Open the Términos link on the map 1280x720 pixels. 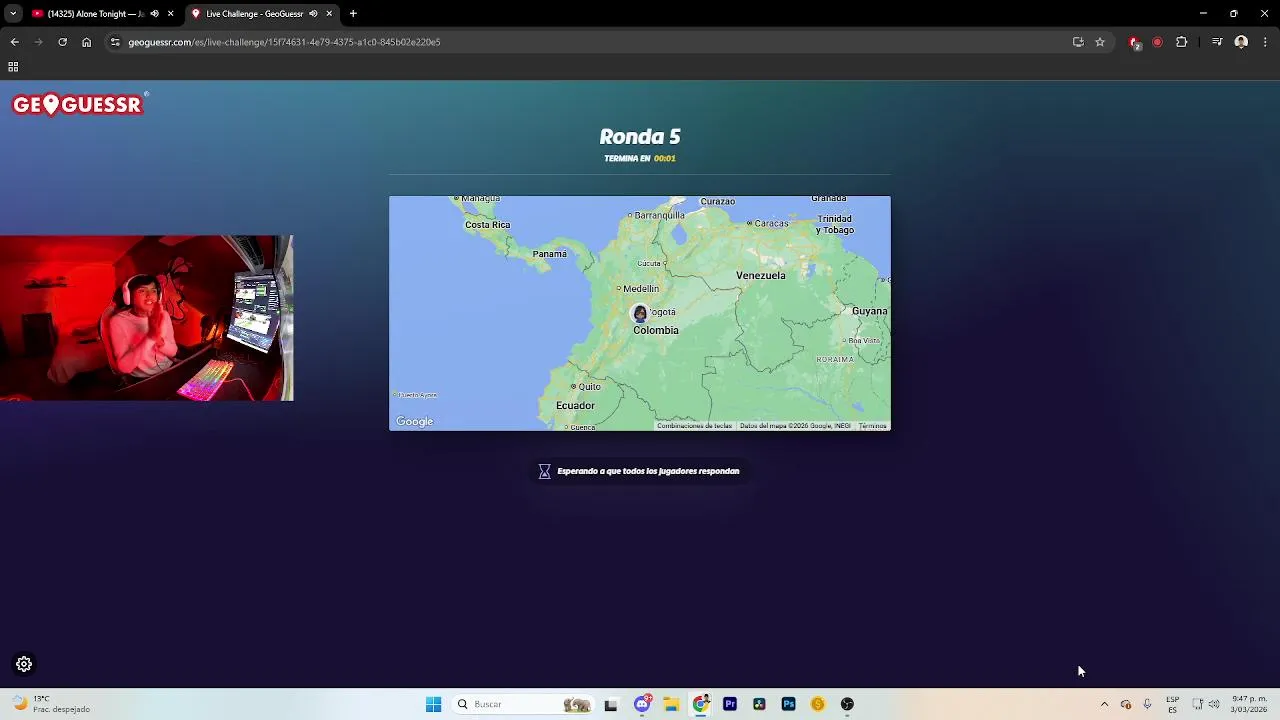pyautogui.click(x=872, y=426)
